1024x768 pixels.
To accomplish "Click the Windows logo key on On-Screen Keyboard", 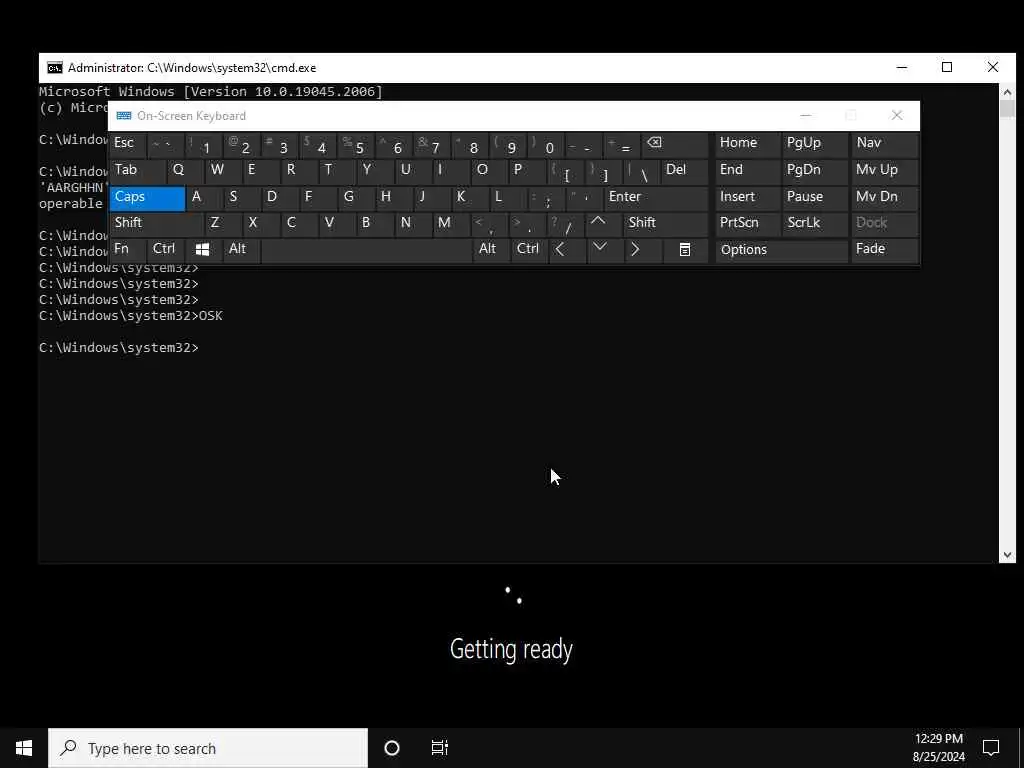I will [x=202, y=249].
